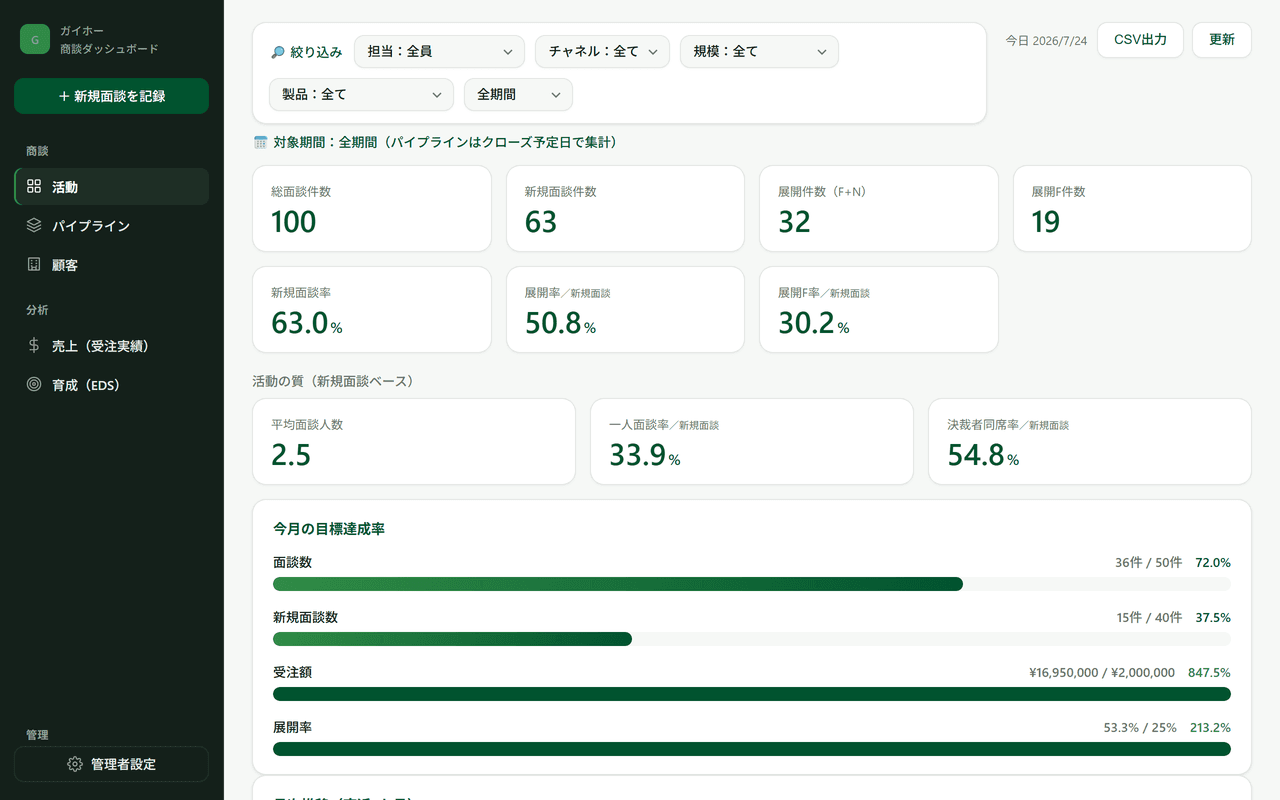Viewport: 1280px width, 800px height.
Task: Click the 展開率 progress bar
Action: [x=752, y=749]
